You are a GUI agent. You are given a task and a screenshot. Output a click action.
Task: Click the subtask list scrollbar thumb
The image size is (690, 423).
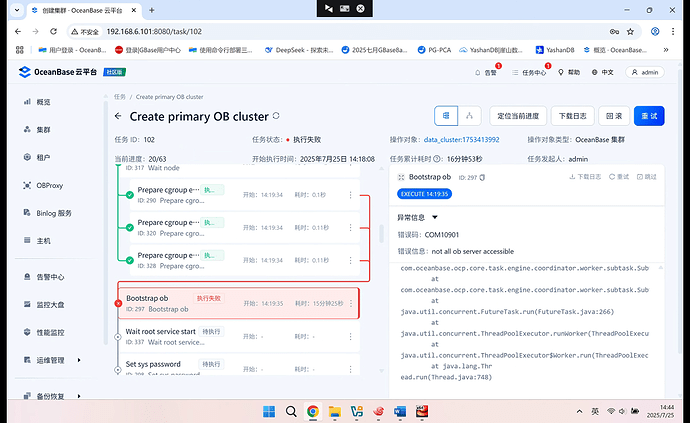381,233
